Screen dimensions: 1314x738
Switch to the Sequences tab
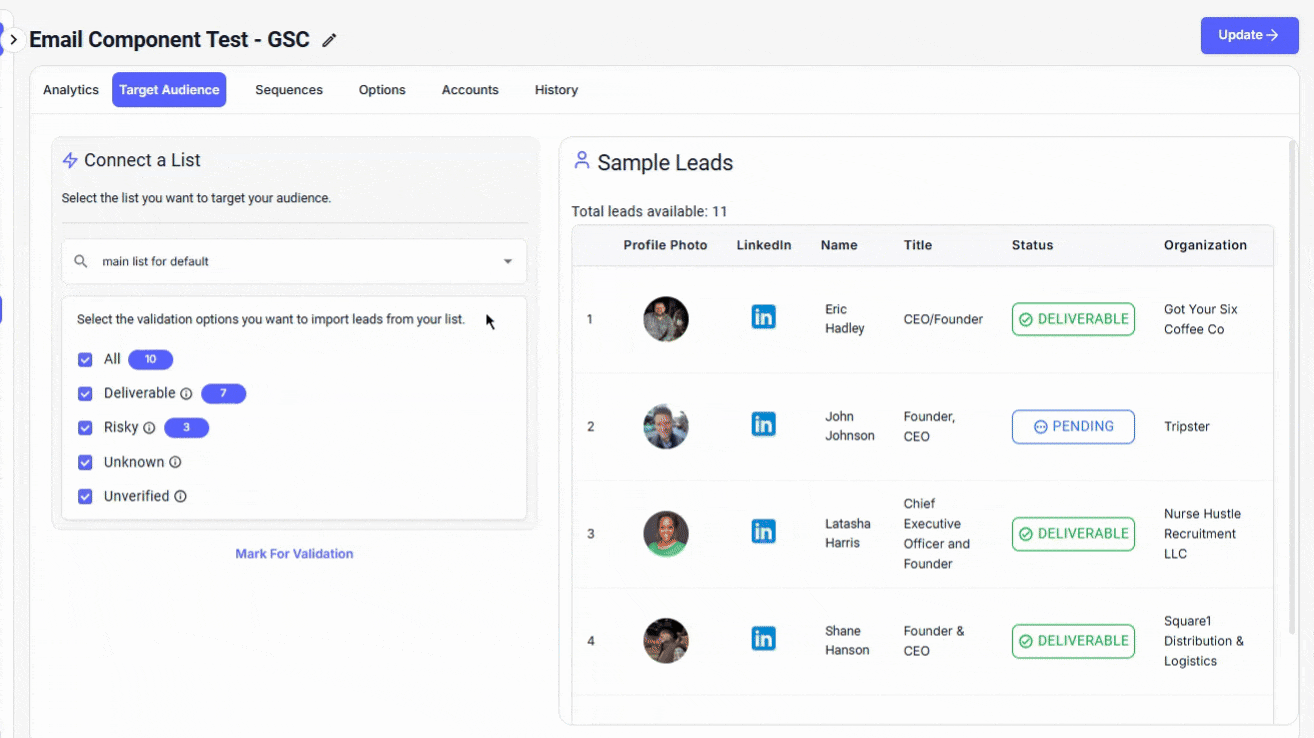click(289, 90)
